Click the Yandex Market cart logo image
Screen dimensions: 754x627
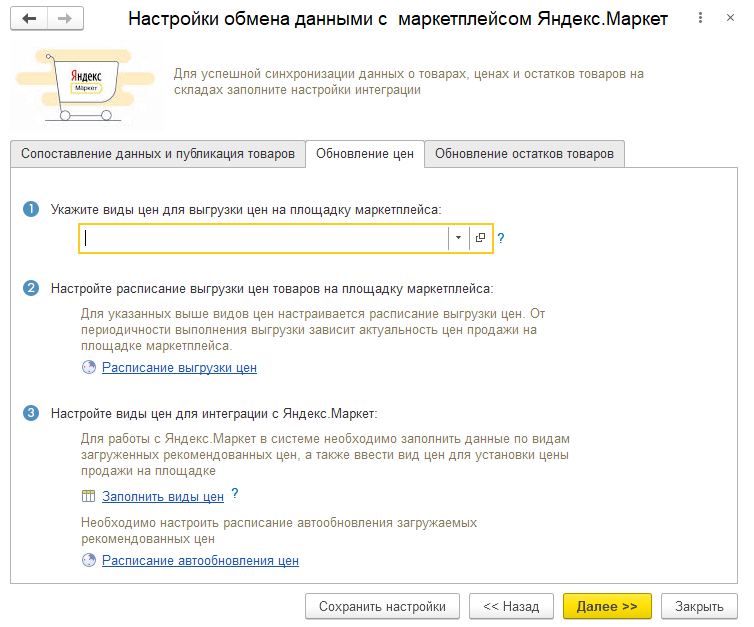(87, 86)
